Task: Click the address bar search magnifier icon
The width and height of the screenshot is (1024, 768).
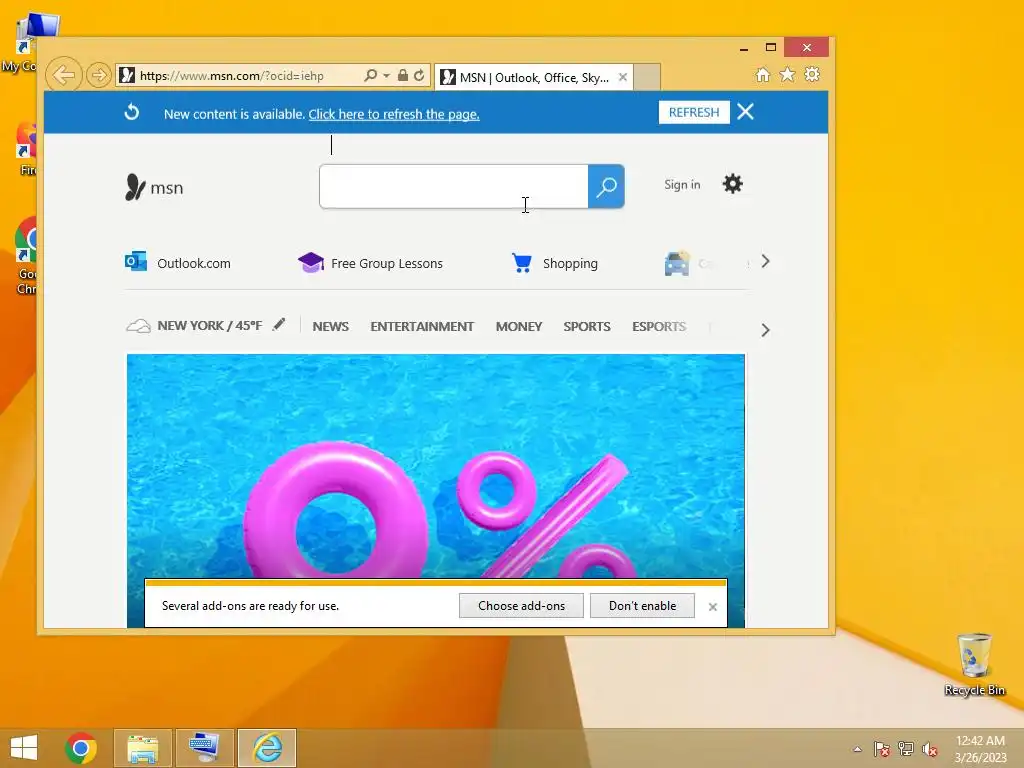Action: pos(370,75)
